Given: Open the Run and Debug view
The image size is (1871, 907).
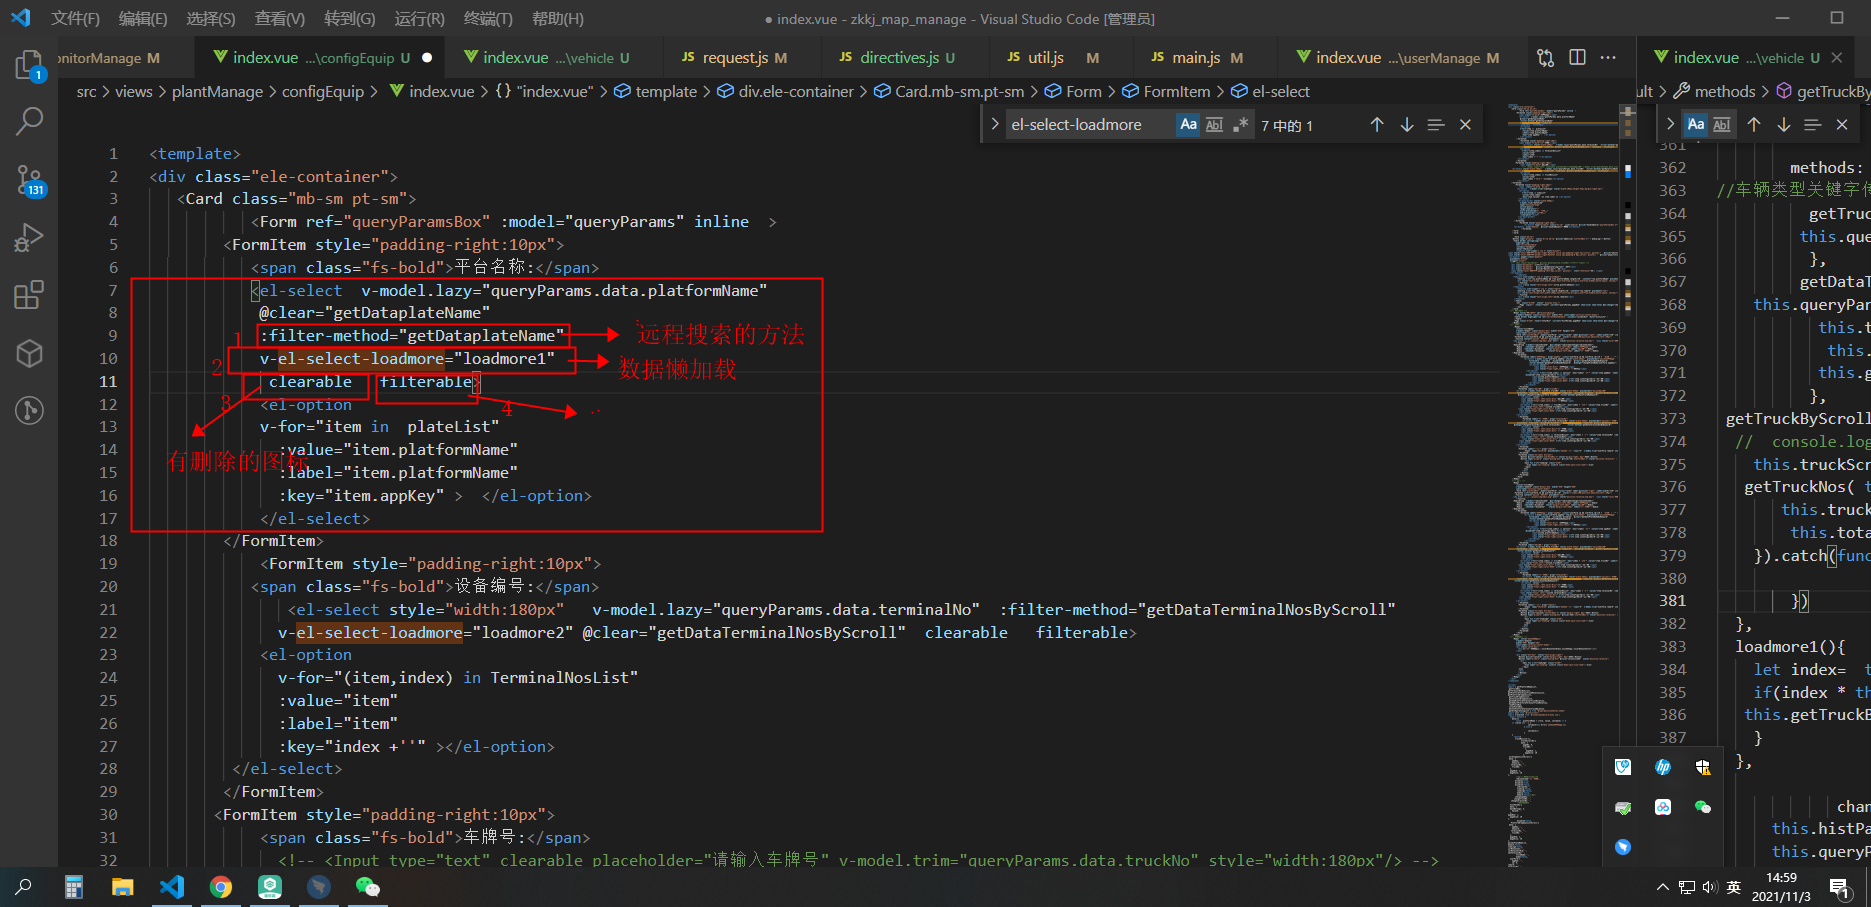Looking at the screenshot, I should (30, 236).
